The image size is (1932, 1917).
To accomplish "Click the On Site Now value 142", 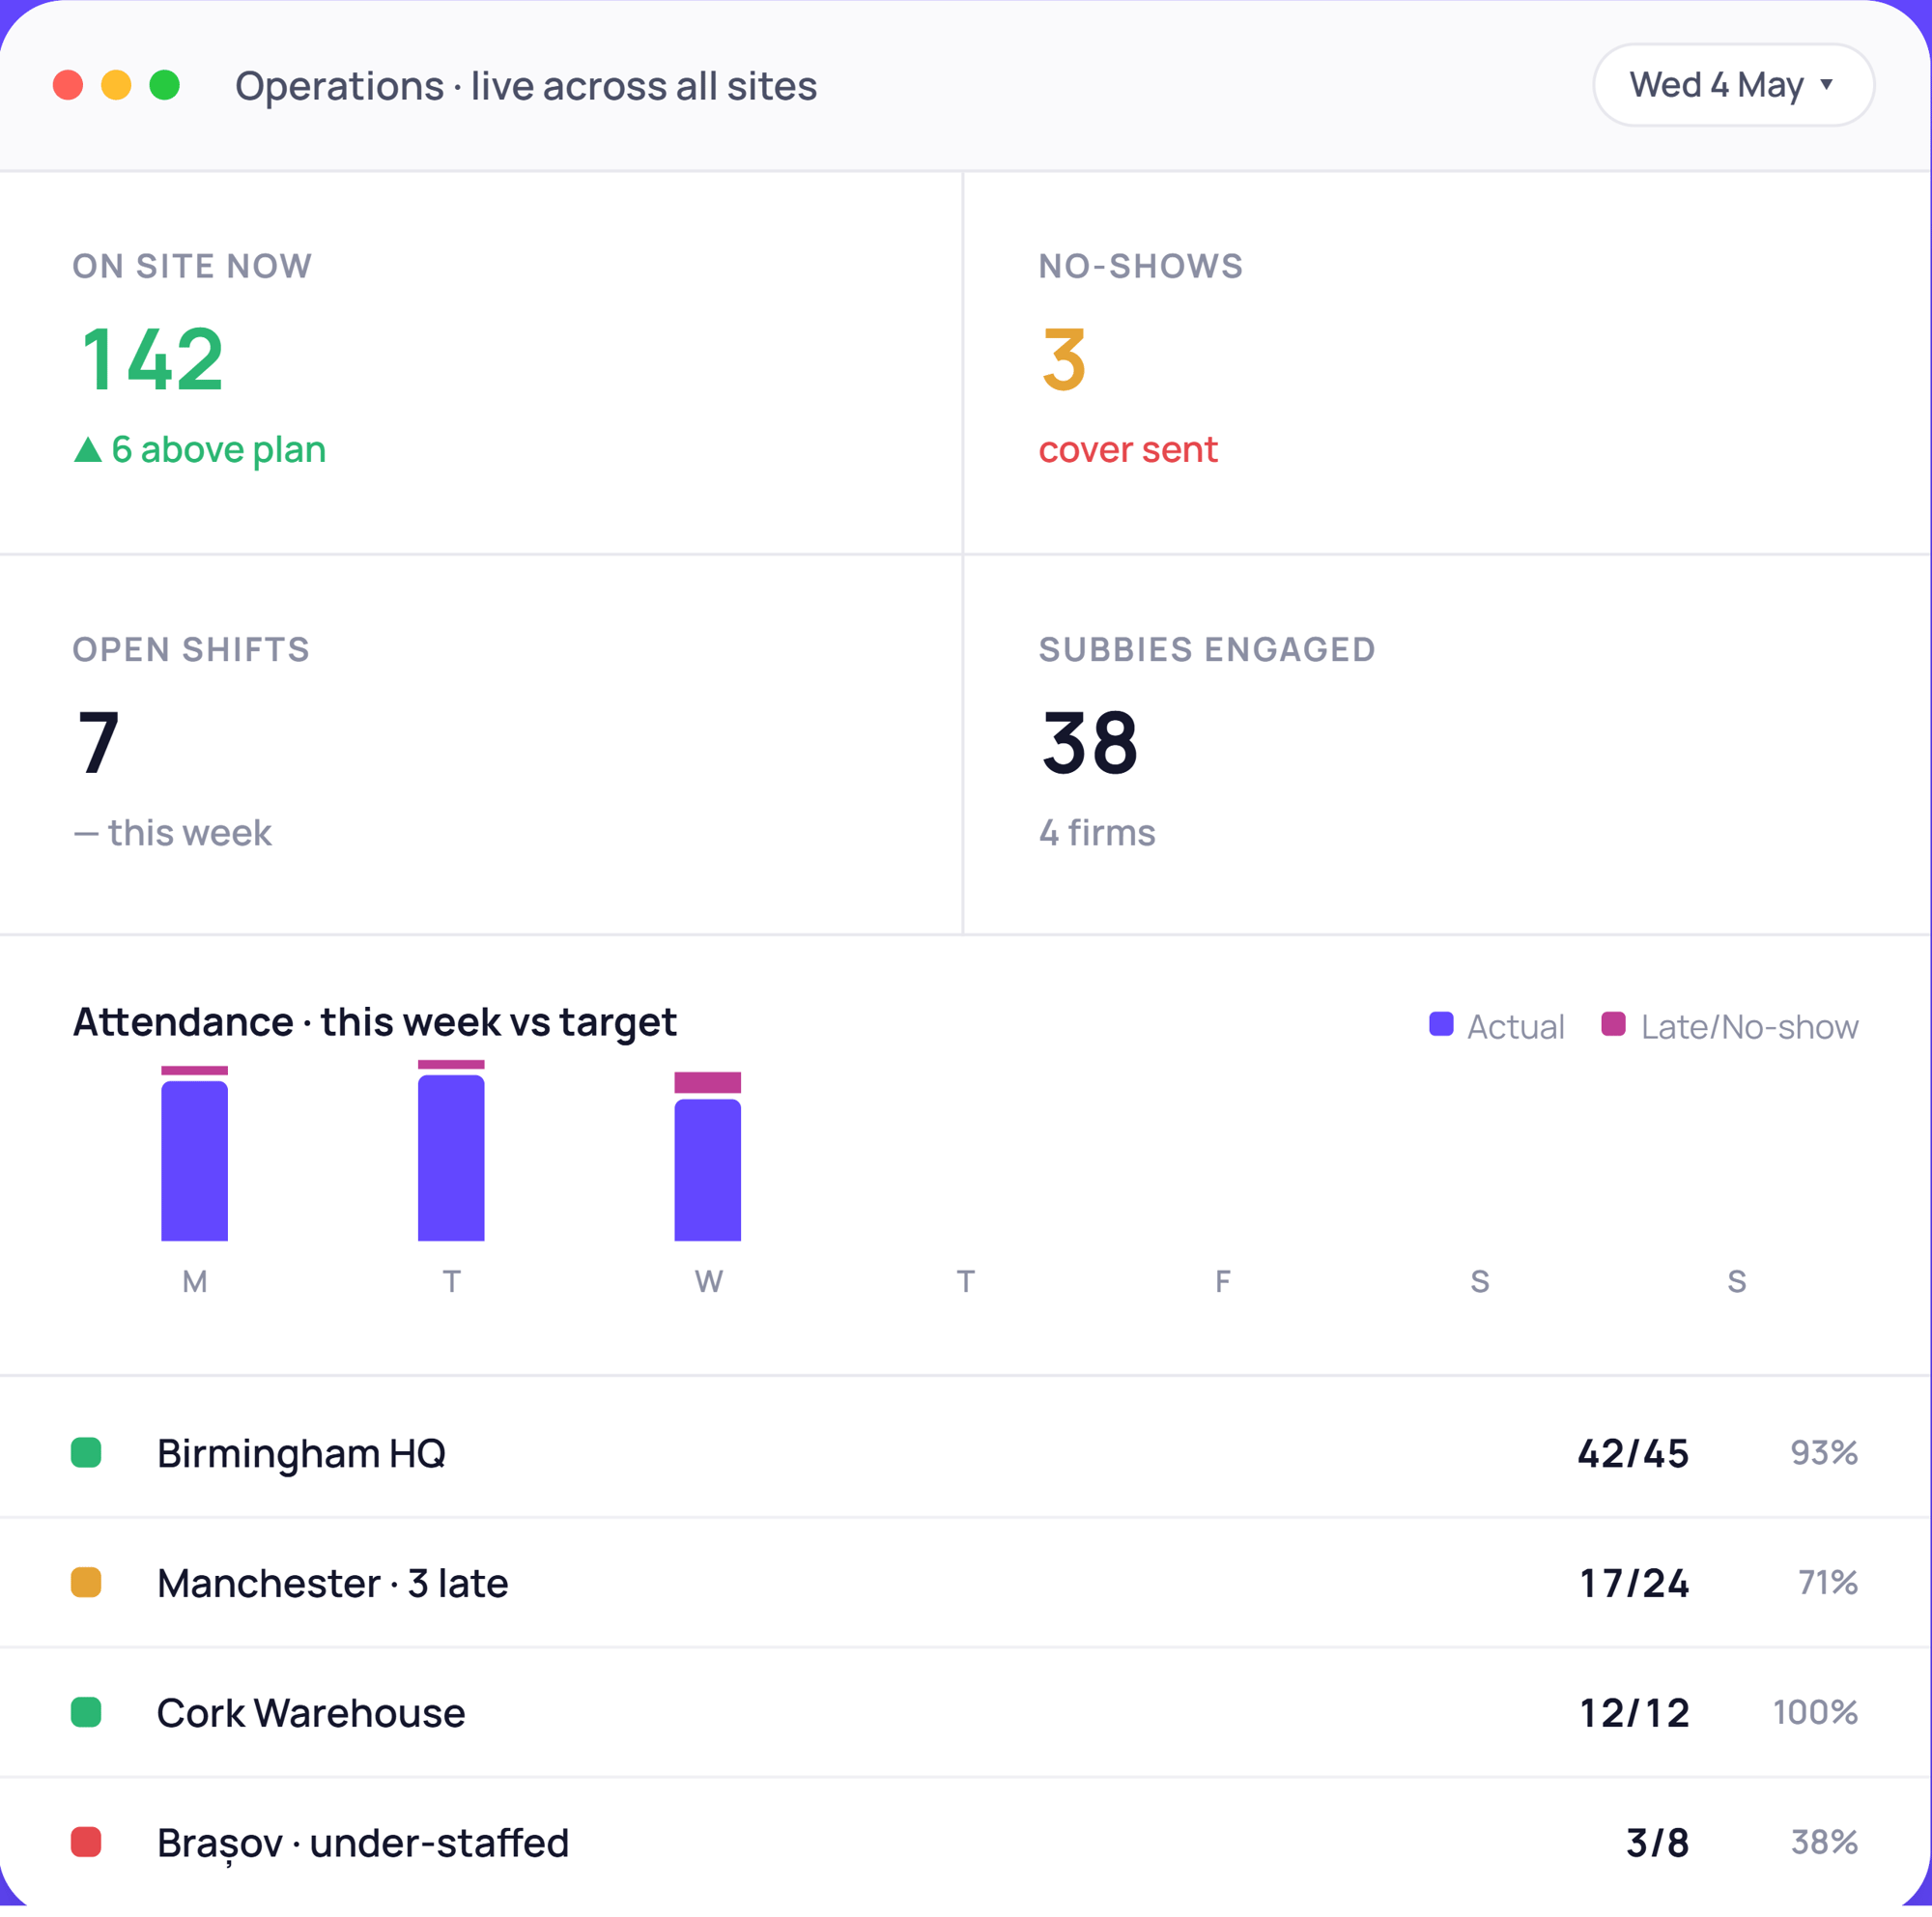I will [152, 359].
